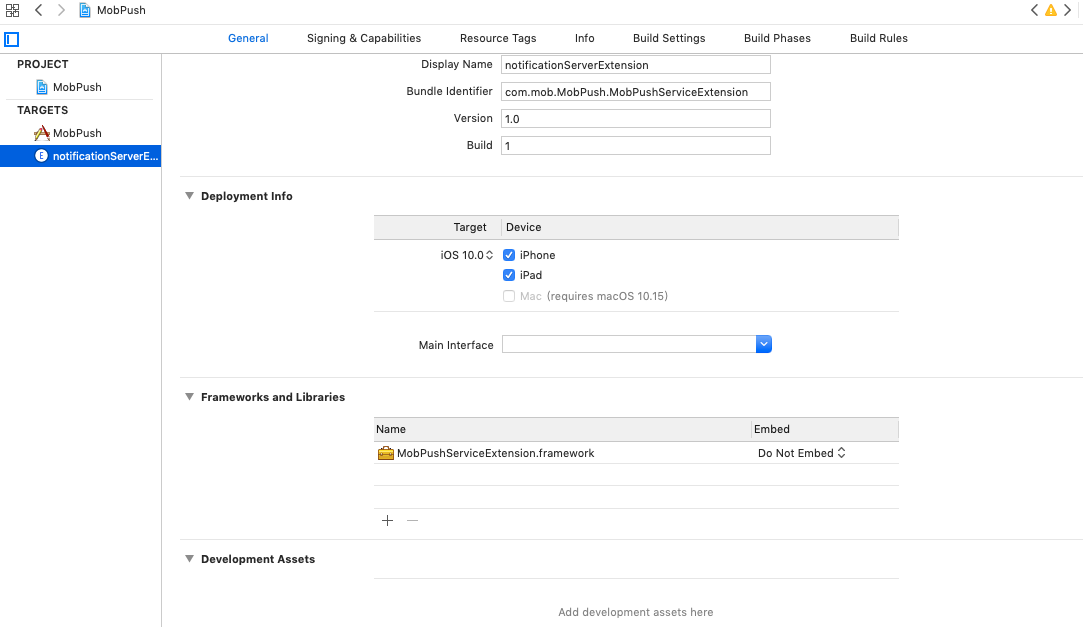Remove the framework using the minus button

412,520
